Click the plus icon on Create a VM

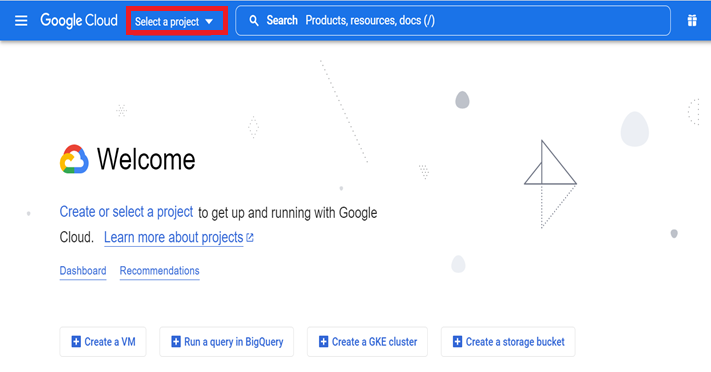click(76, 342)
